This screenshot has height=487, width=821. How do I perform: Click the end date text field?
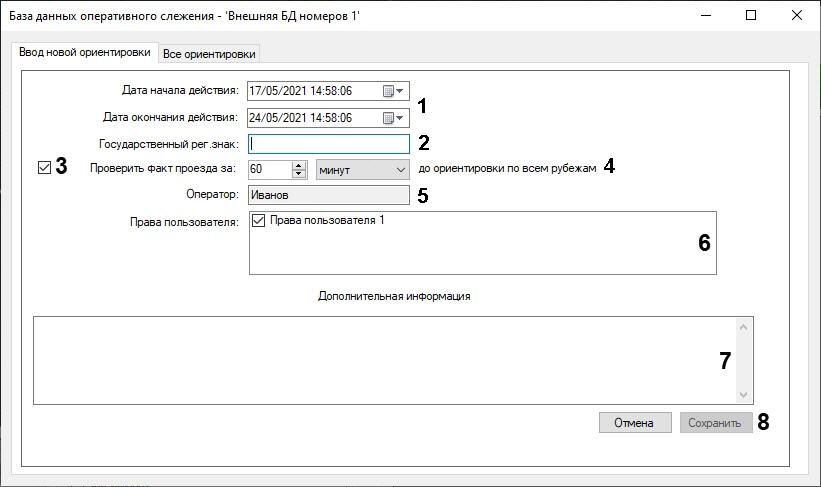click(x=310, y=118)
